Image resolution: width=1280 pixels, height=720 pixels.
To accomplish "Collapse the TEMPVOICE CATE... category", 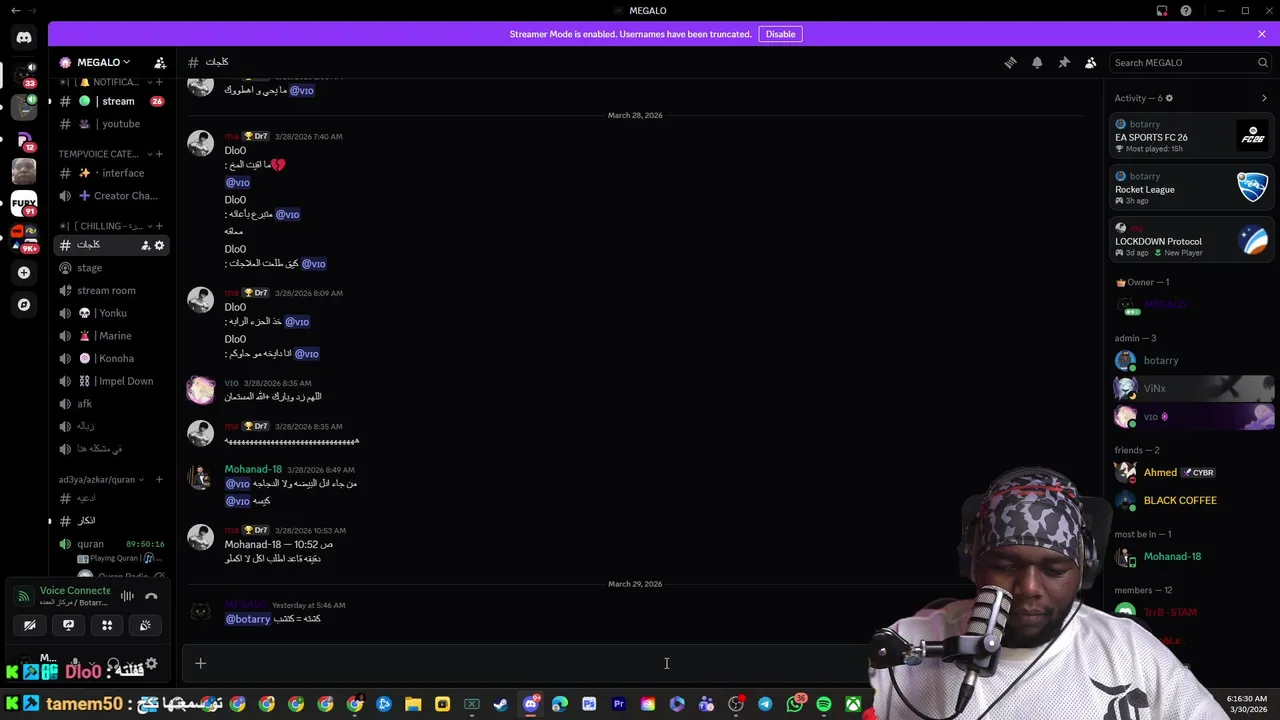I will (104, 154).
